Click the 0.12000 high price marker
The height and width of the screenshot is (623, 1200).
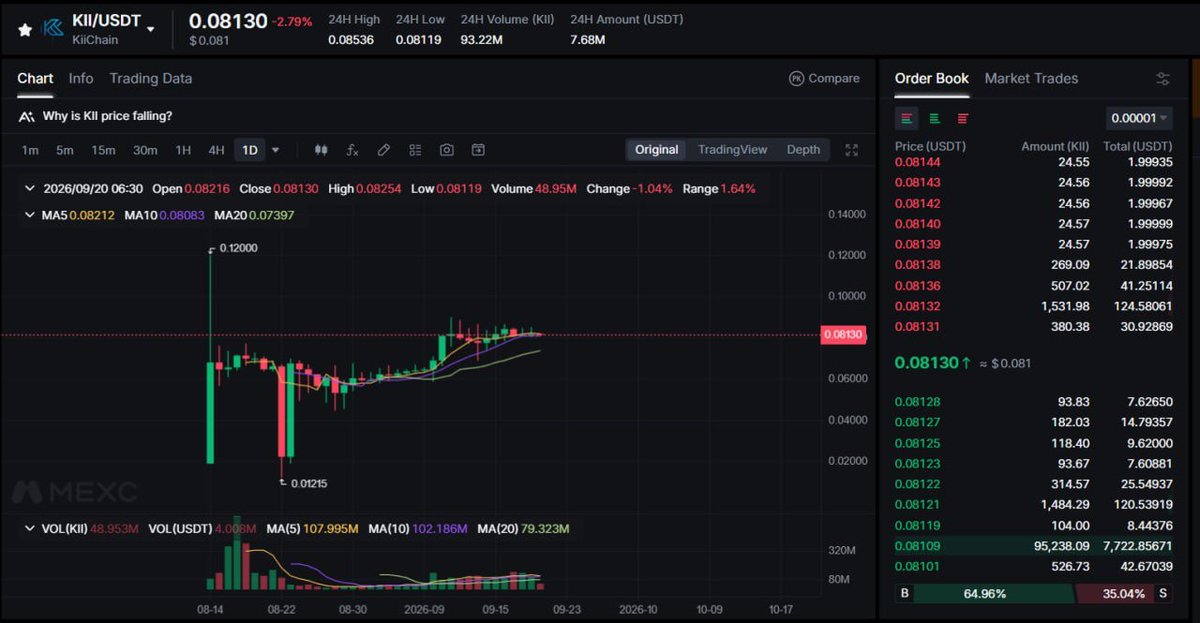tap(239, 248)
